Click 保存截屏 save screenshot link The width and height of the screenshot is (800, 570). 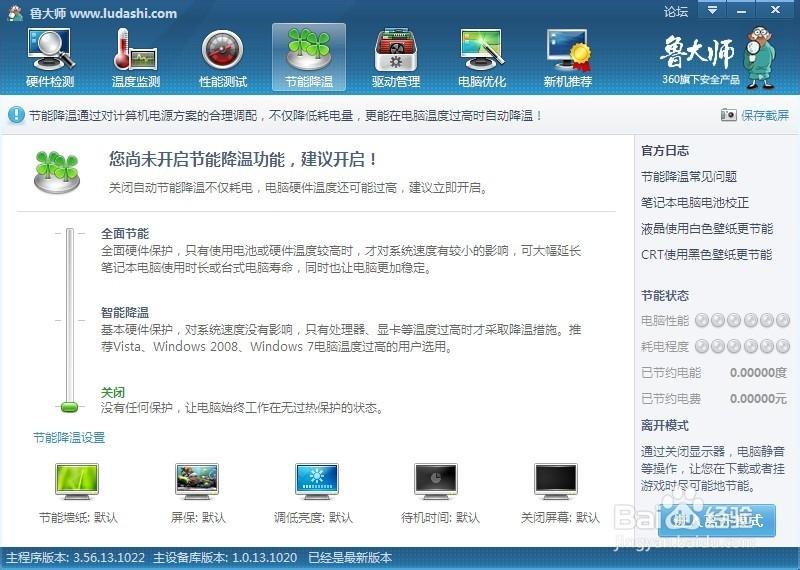click(x=765, y=115)
